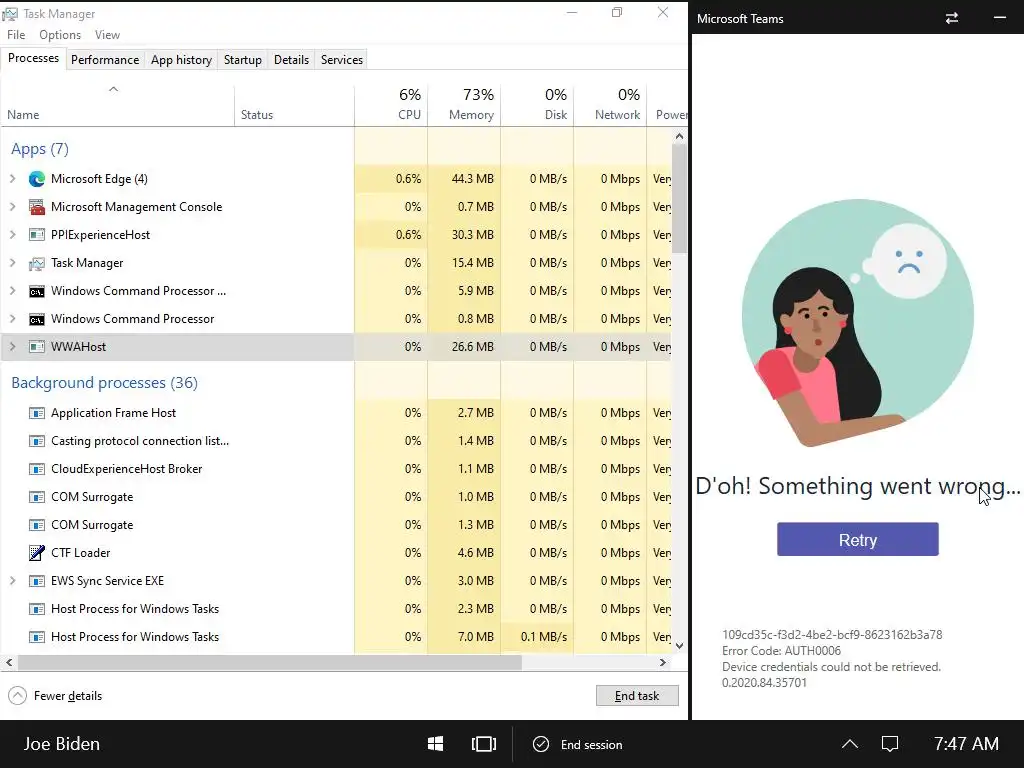Sort by the Status column header

(x=295, y=104)
